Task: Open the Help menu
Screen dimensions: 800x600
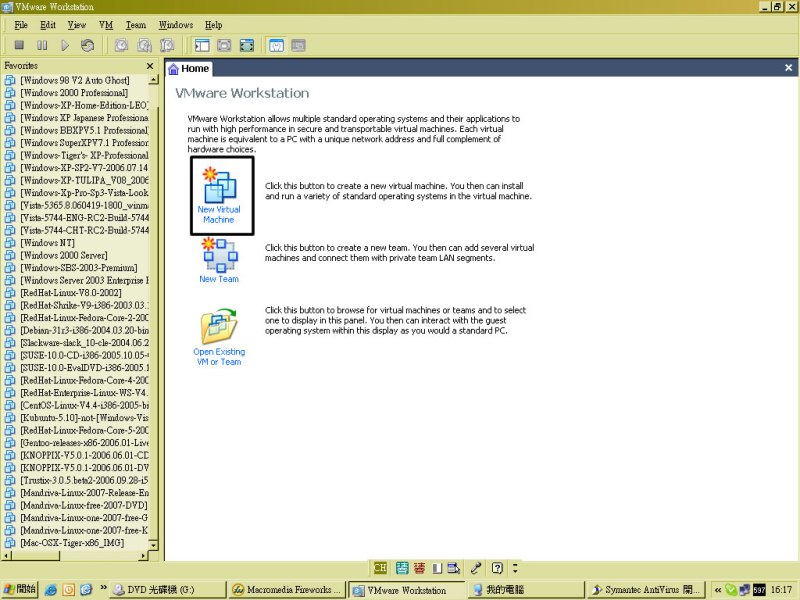Action: (213, 25)
